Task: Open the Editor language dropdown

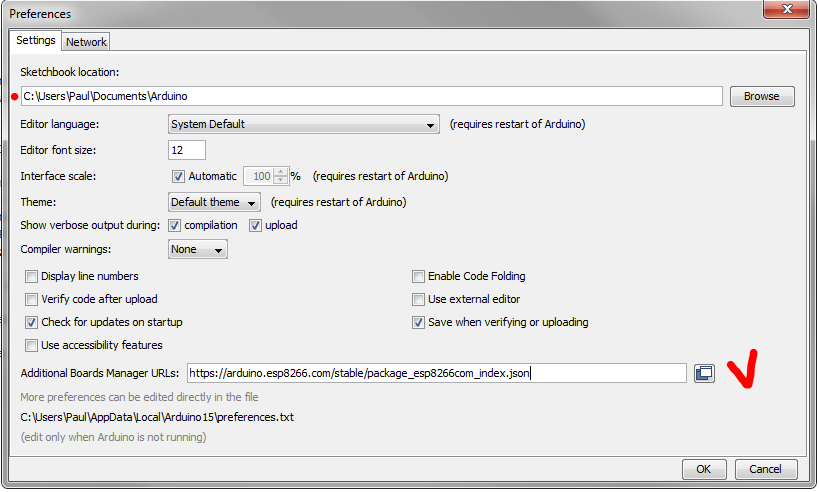Action: tap(303, 125)
